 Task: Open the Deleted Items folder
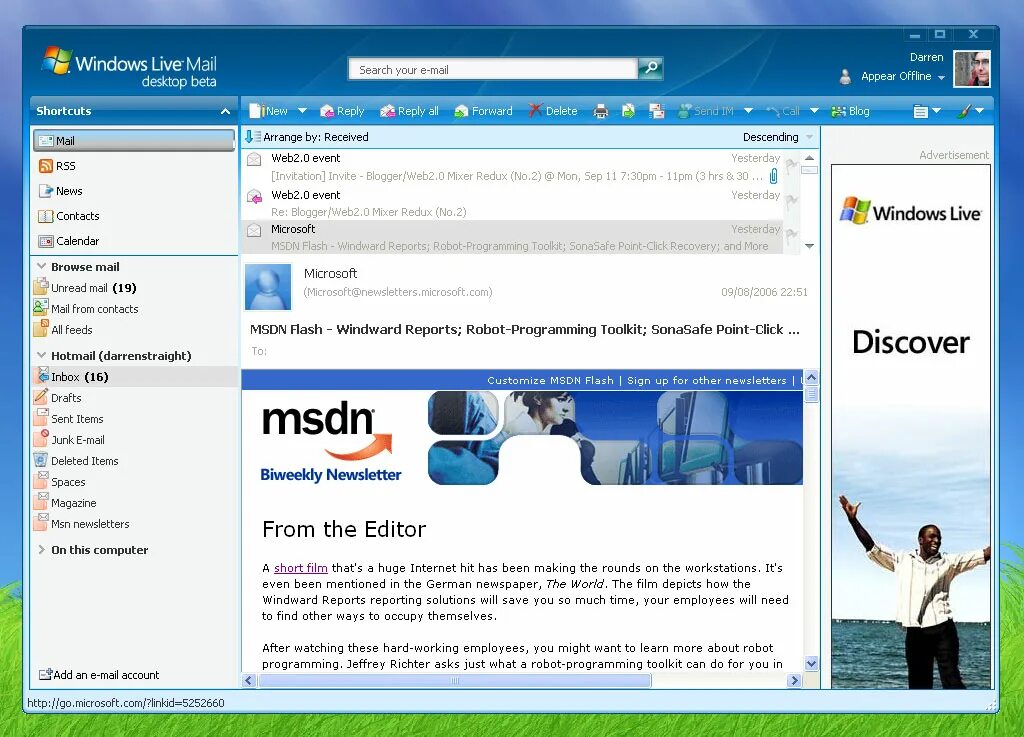[76, 461]
